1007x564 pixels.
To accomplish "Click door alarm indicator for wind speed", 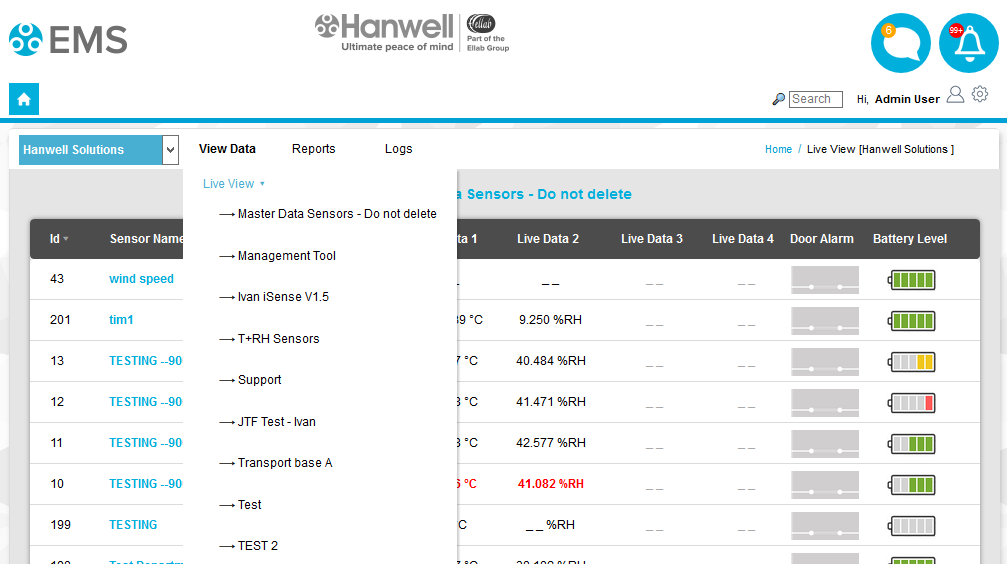I will point(825,280).
